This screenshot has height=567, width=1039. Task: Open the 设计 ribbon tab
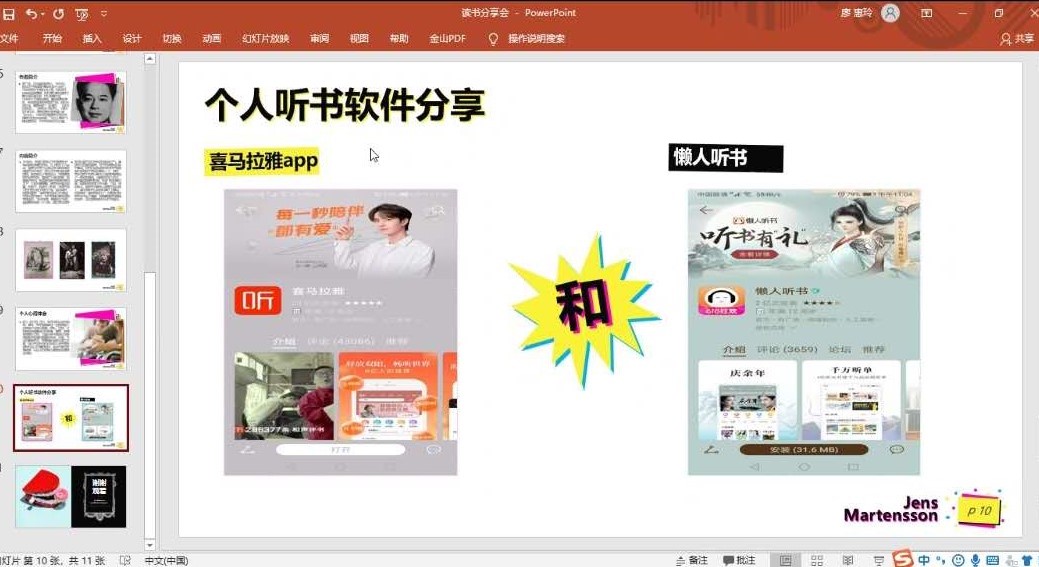132,38
